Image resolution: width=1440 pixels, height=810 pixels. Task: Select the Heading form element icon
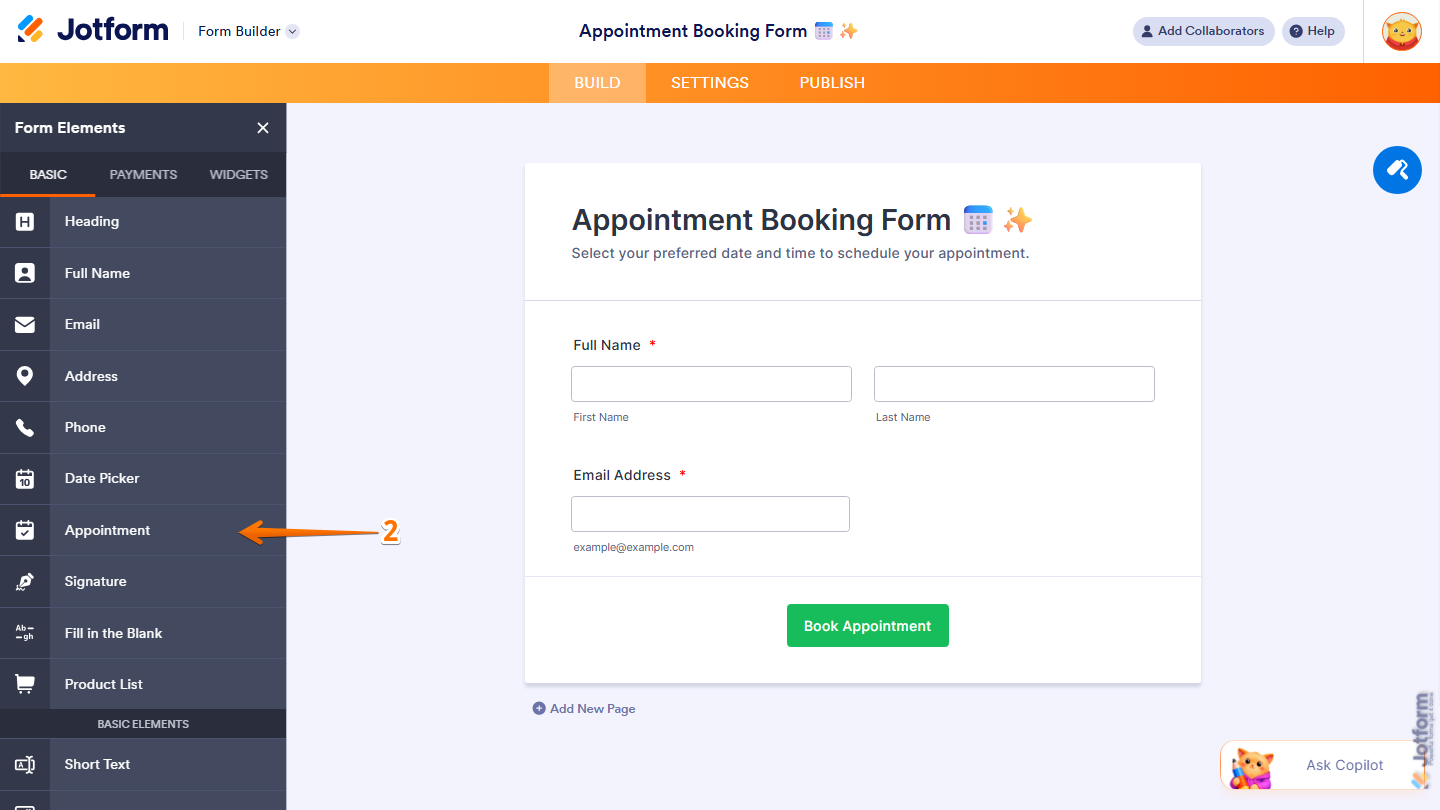pyautogui.click(x=24, y=221)
